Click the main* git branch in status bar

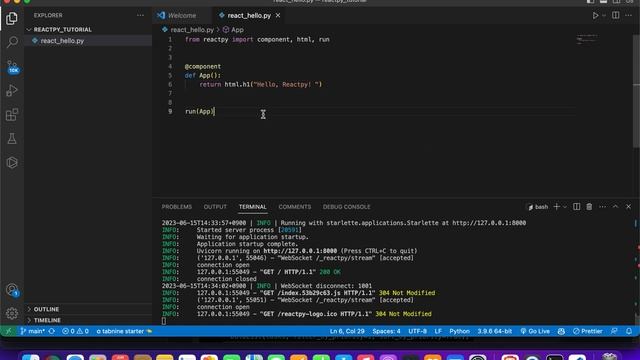[32, 331]
